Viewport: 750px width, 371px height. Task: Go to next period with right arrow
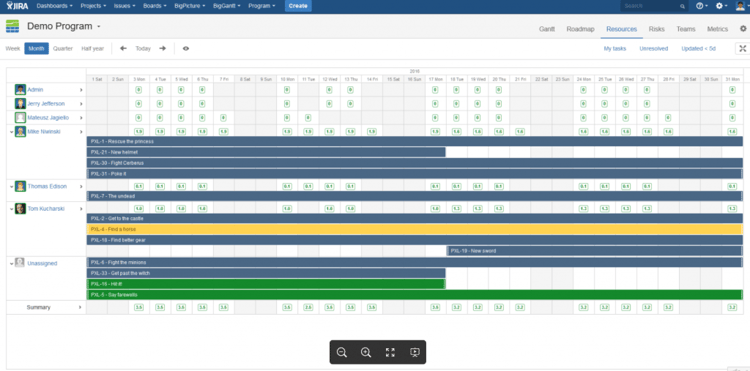(x=163, y=48)
